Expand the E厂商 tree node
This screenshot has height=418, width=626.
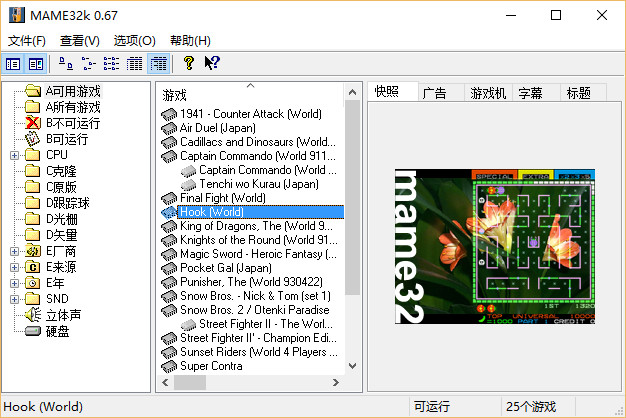point(14,251)
